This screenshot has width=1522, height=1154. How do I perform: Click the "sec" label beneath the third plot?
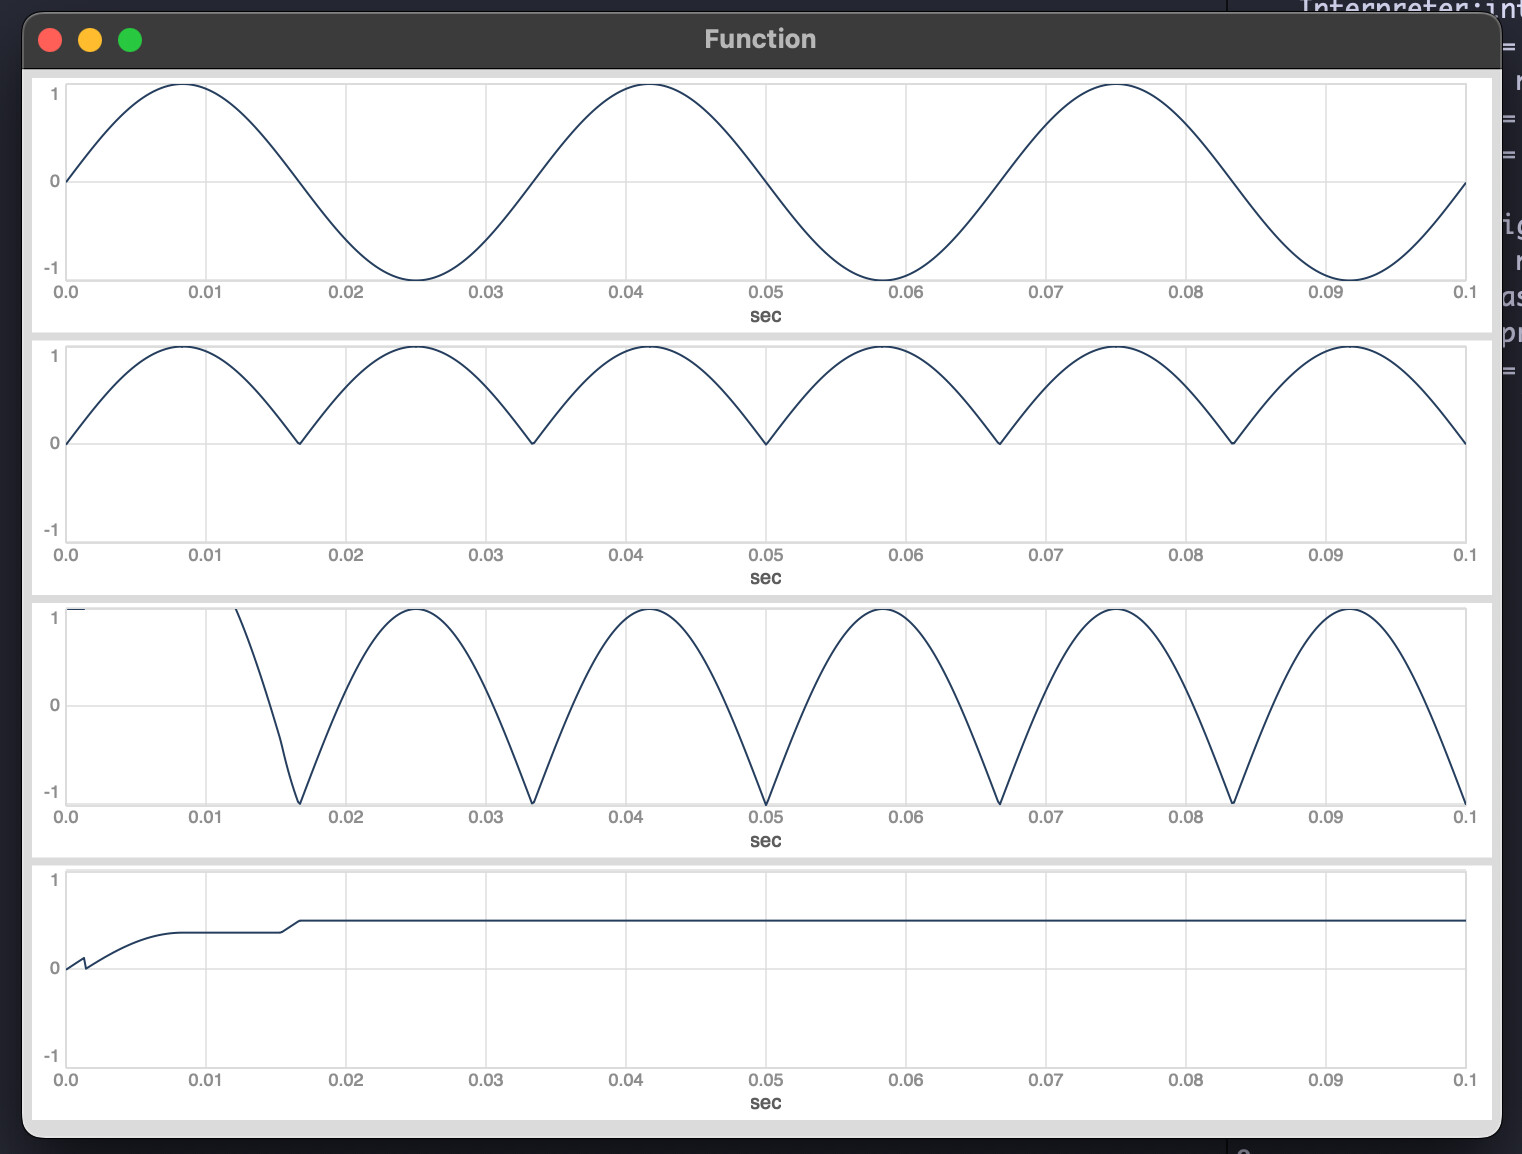click(x=765, y=841)
